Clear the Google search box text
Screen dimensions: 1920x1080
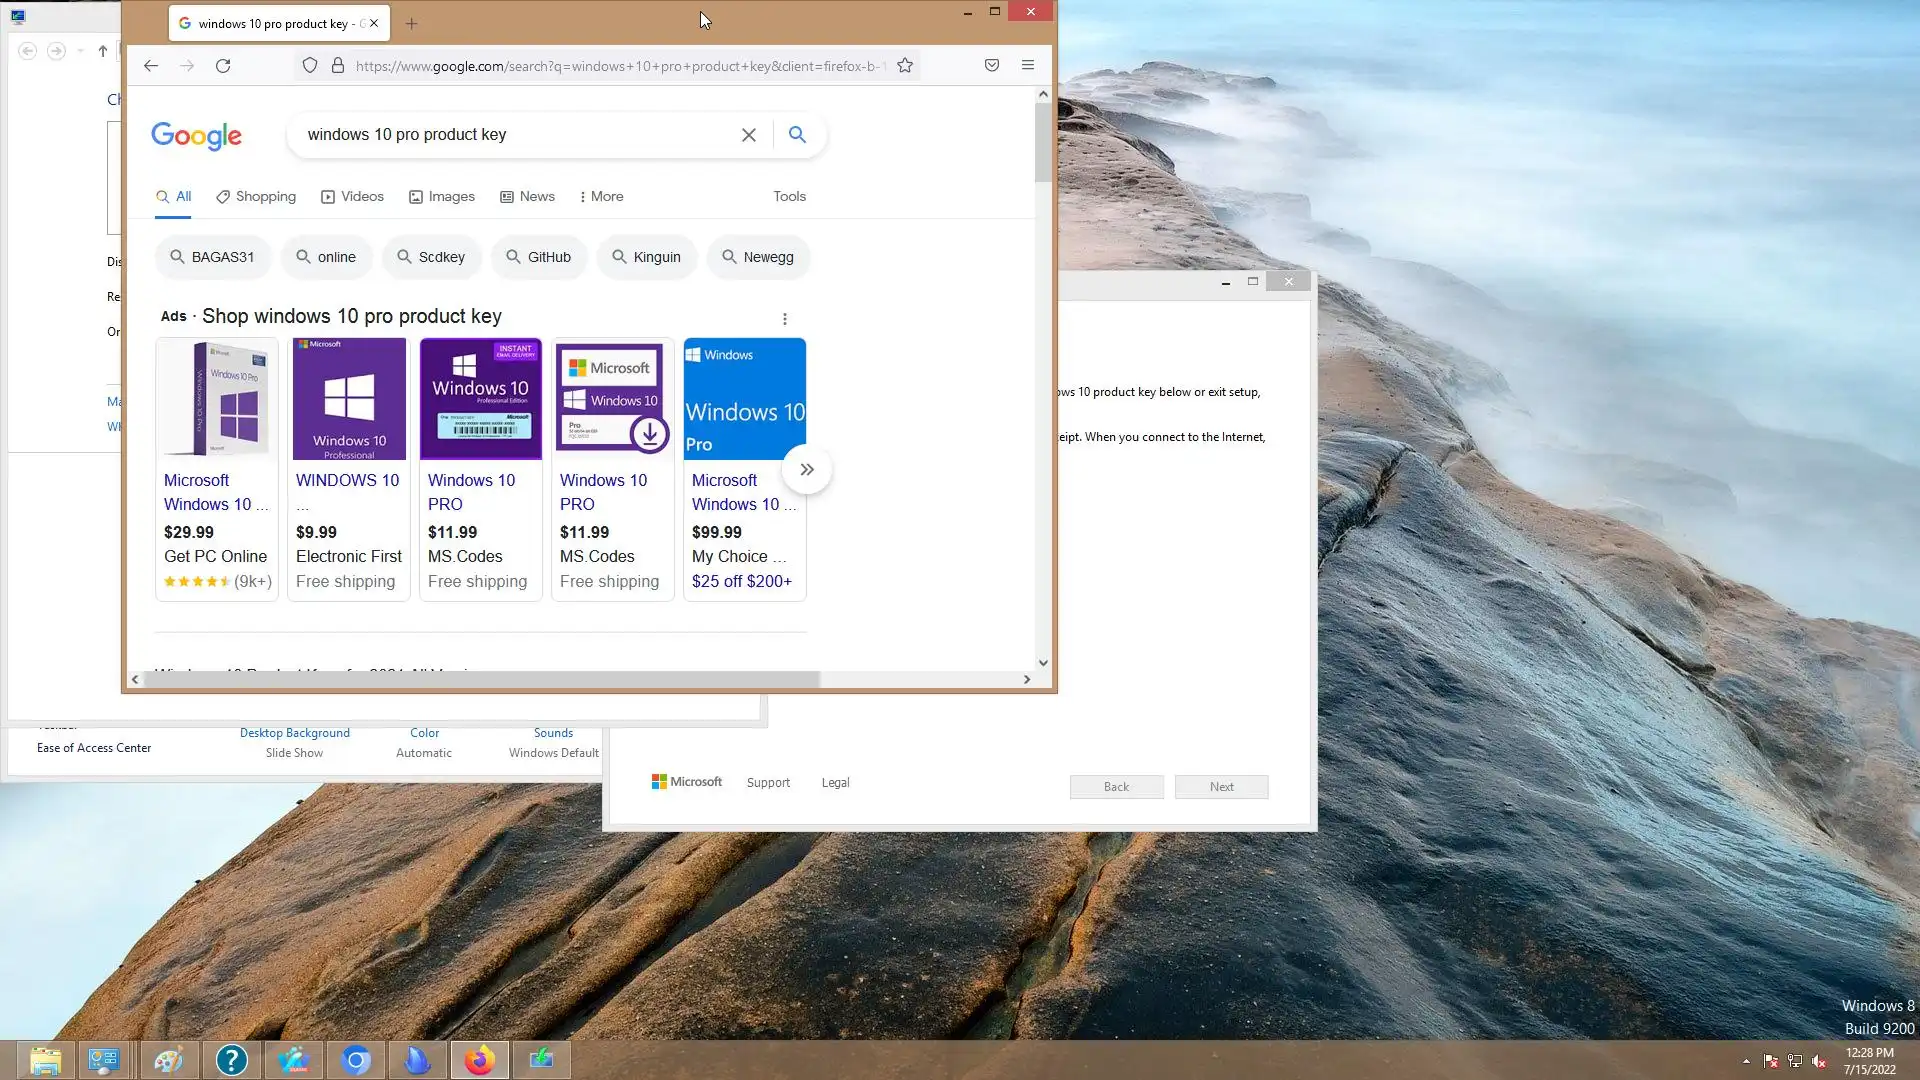[748, 135]
